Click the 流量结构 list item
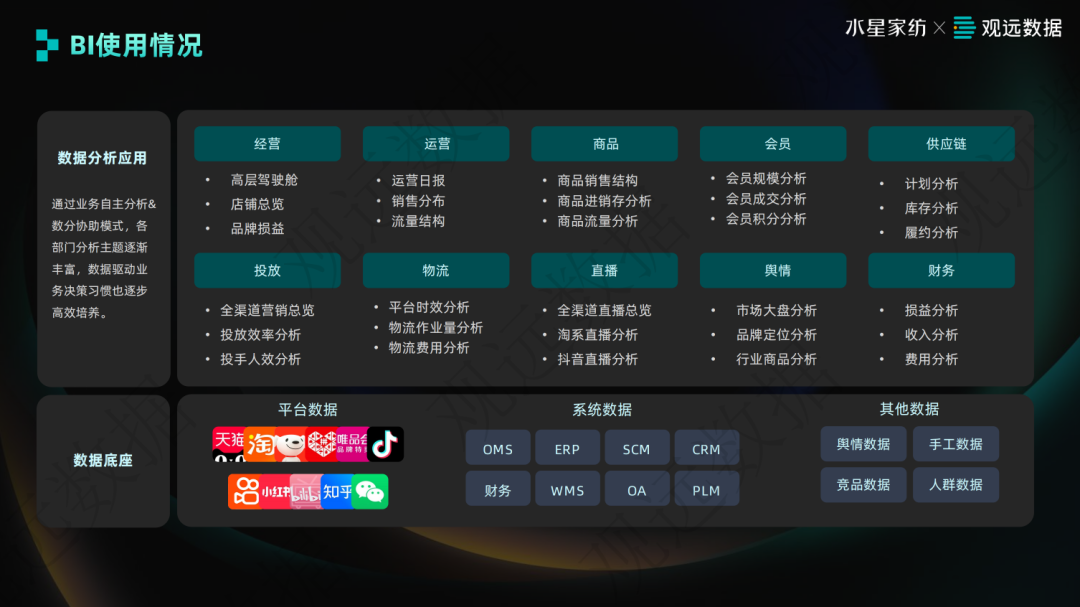Screen dimensions: 1080x607 tap(418, 221)
